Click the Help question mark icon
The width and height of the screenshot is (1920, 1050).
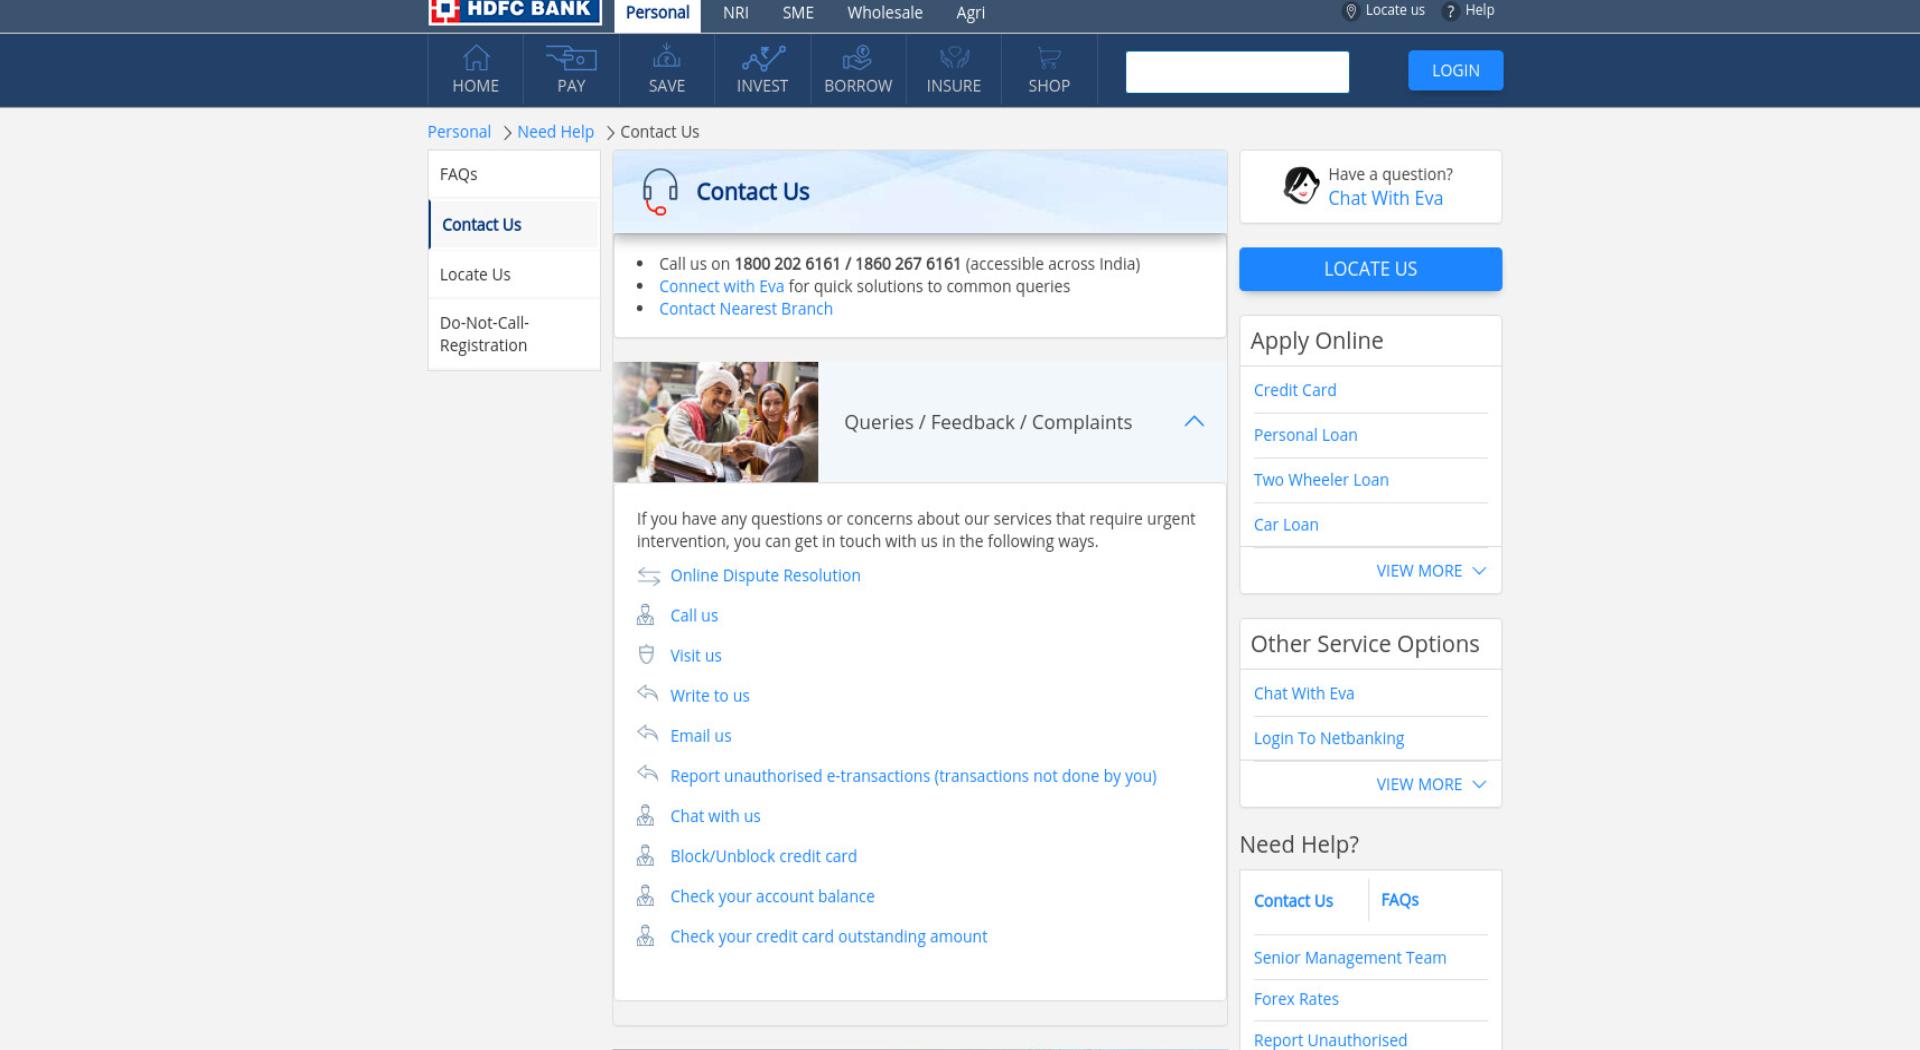(1450, 11)
